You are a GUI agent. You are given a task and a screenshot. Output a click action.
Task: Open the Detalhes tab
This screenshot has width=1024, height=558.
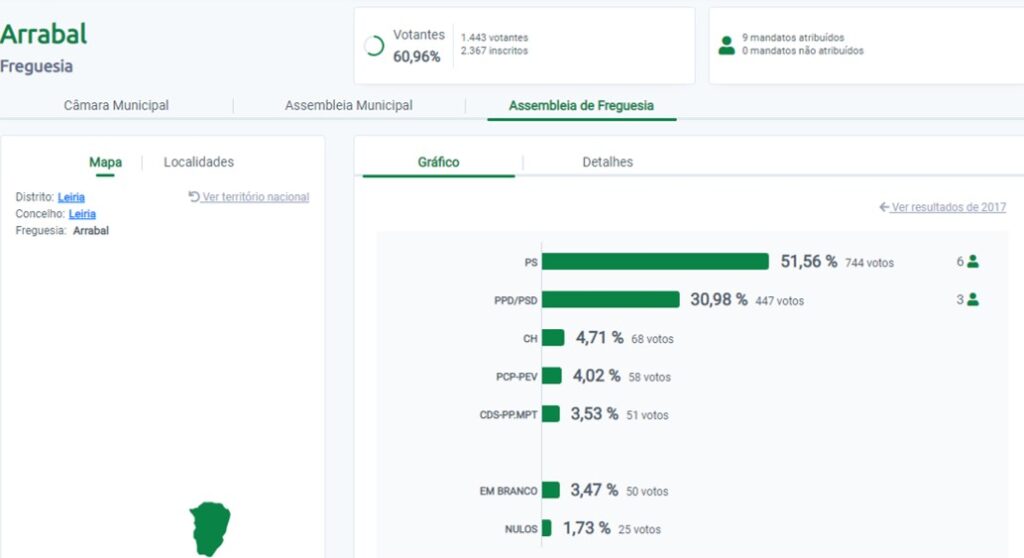point(607,162)
